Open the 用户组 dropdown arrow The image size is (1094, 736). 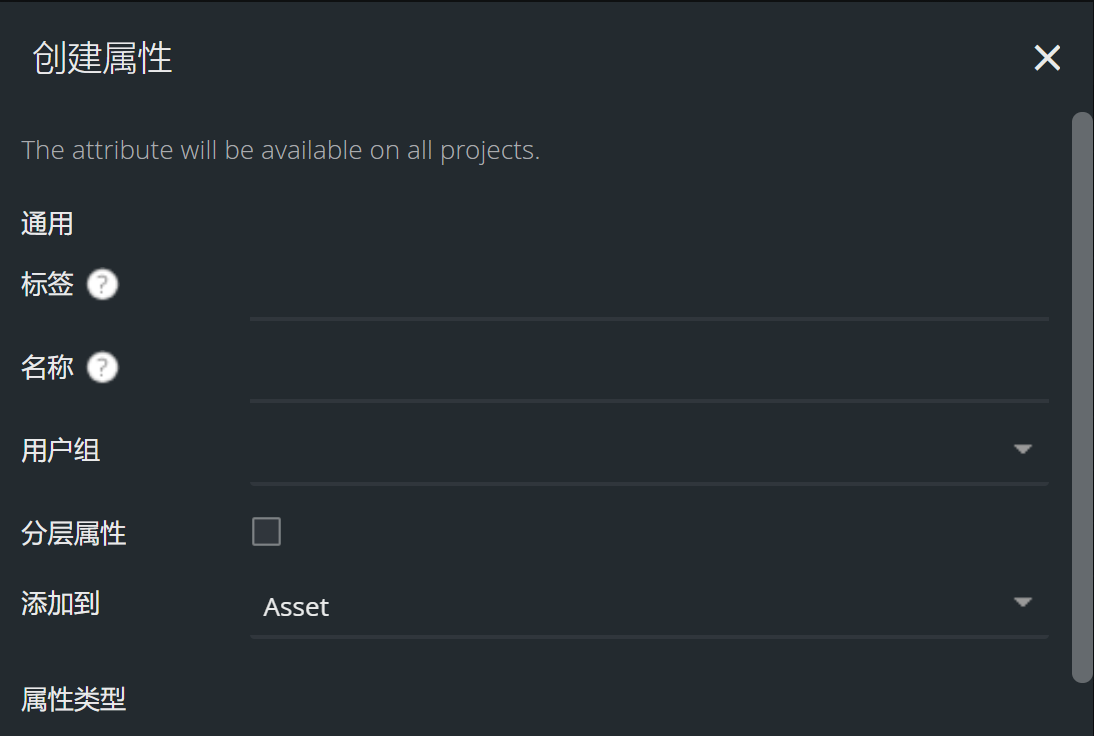tap(1022, 449)
